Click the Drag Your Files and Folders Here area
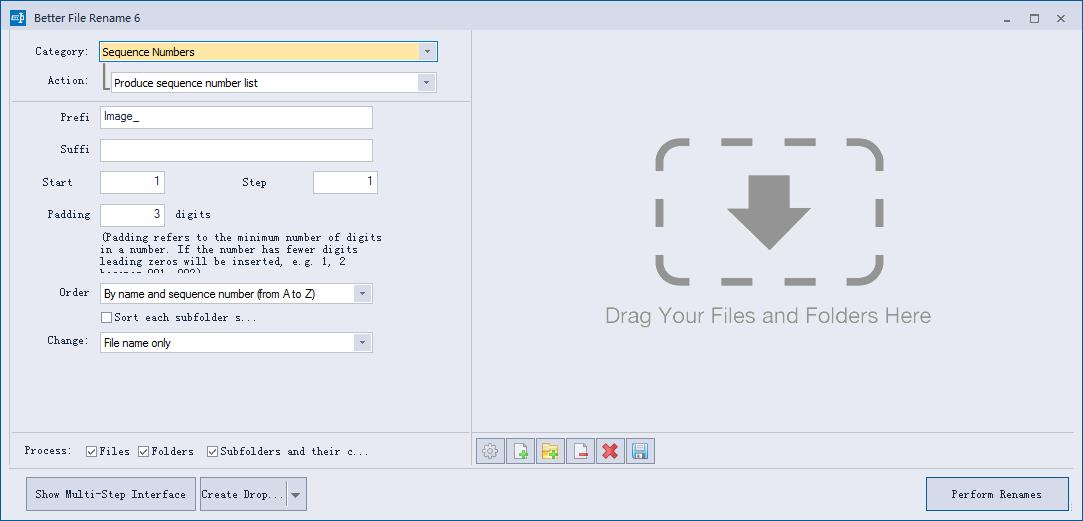 click(x=769, y=232)
